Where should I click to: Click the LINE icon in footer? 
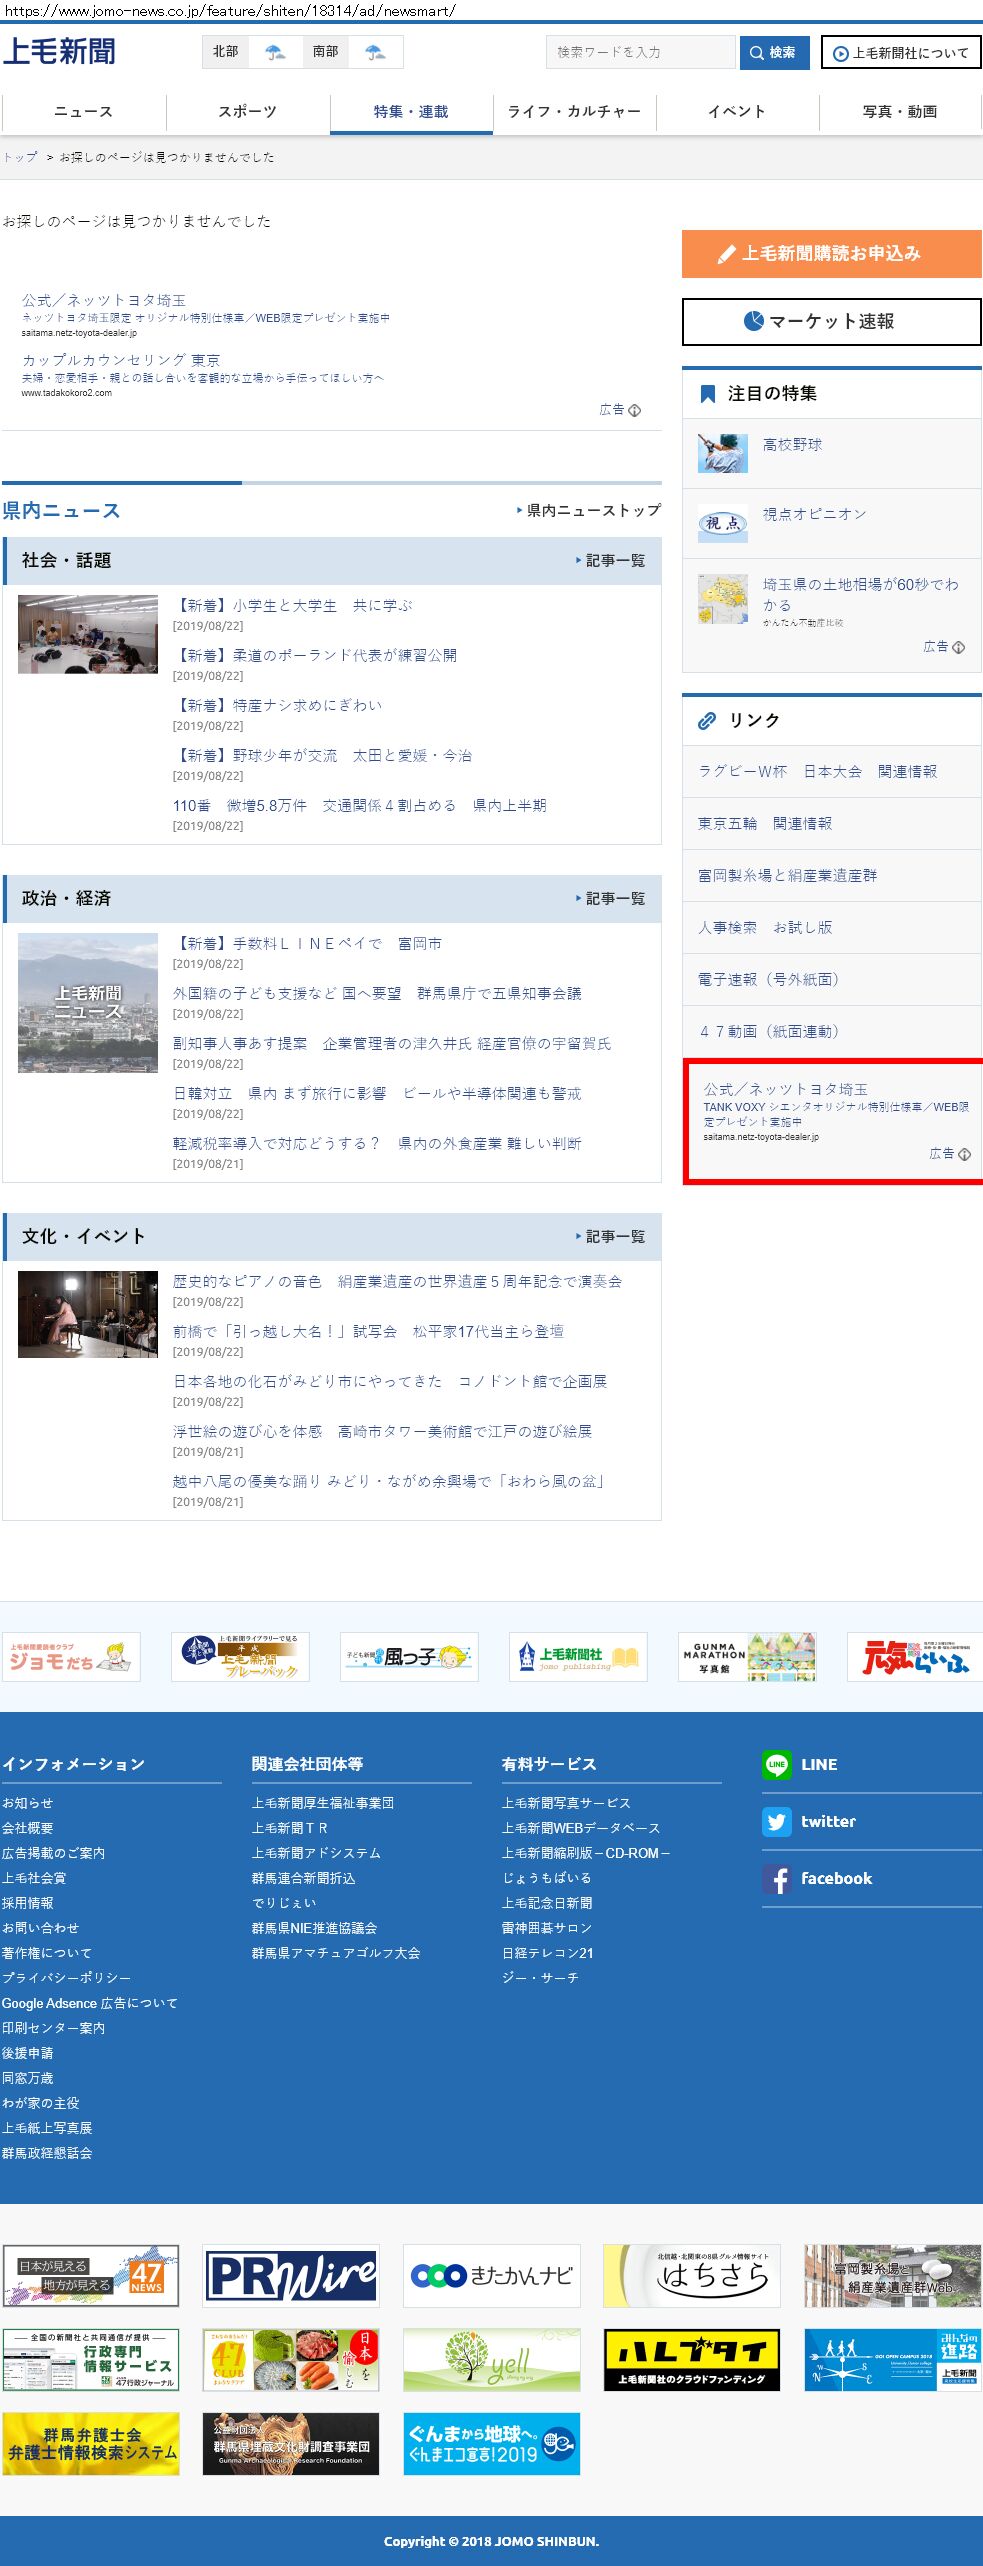(776, 1764)
